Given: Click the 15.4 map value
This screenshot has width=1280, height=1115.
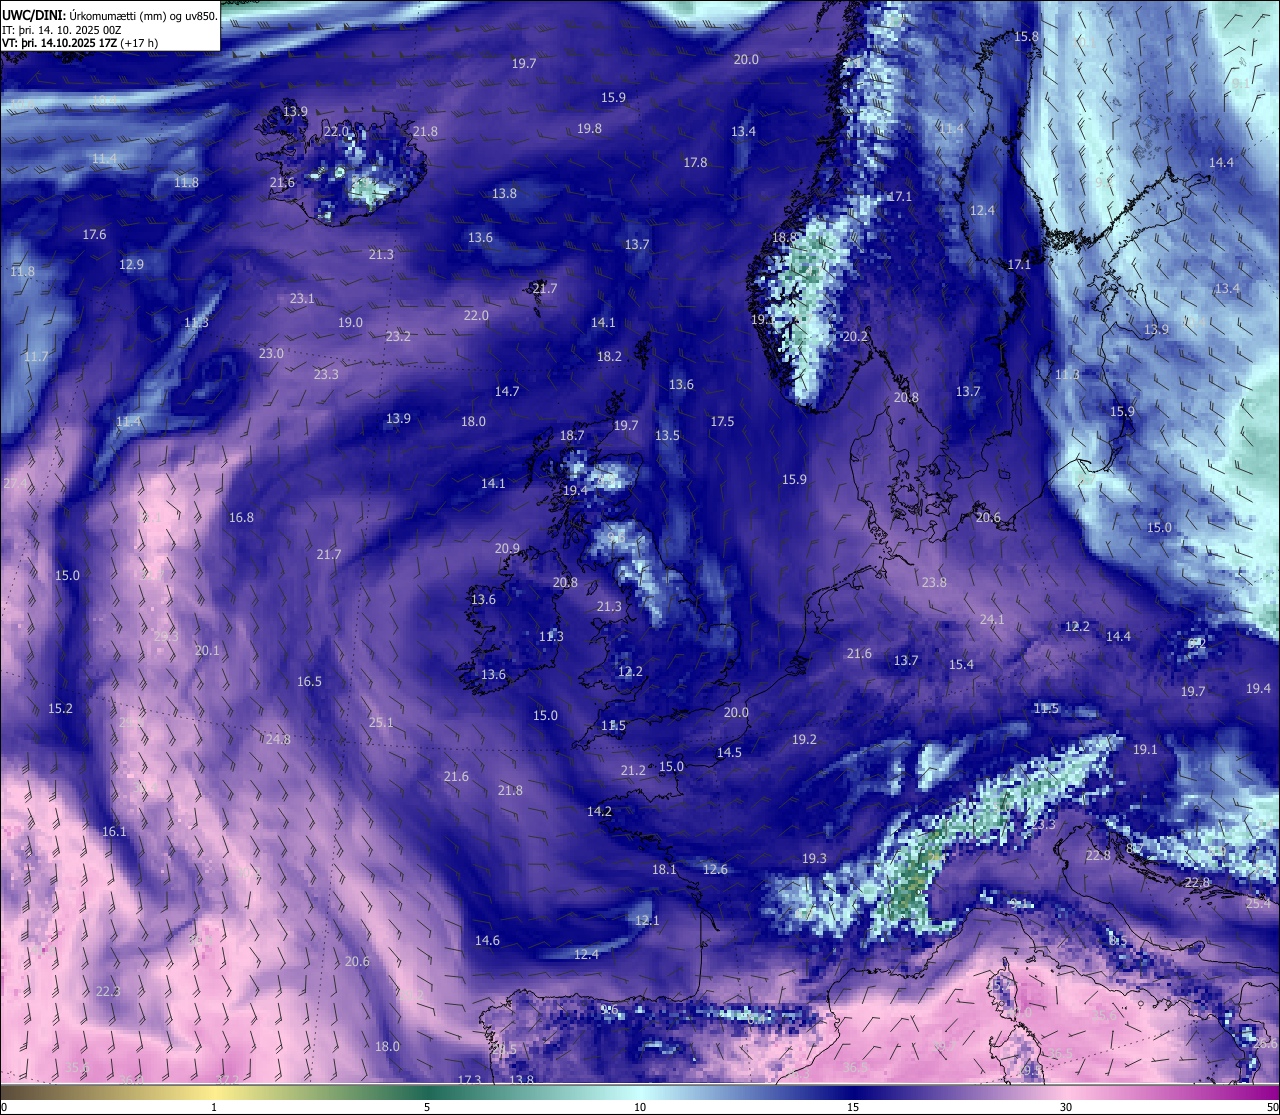Looking at the screenshot, I should coord(961,665).
